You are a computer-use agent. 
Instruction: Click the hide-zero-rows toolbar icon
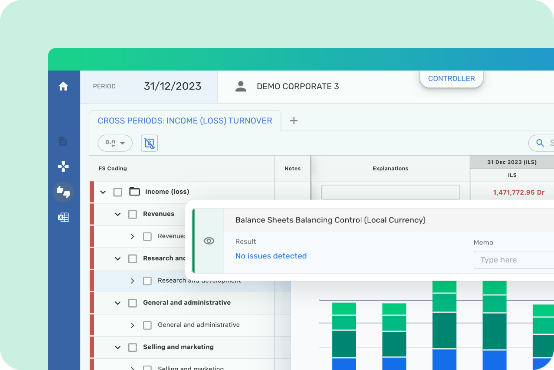pyautogui.click(x=149, y=143)
